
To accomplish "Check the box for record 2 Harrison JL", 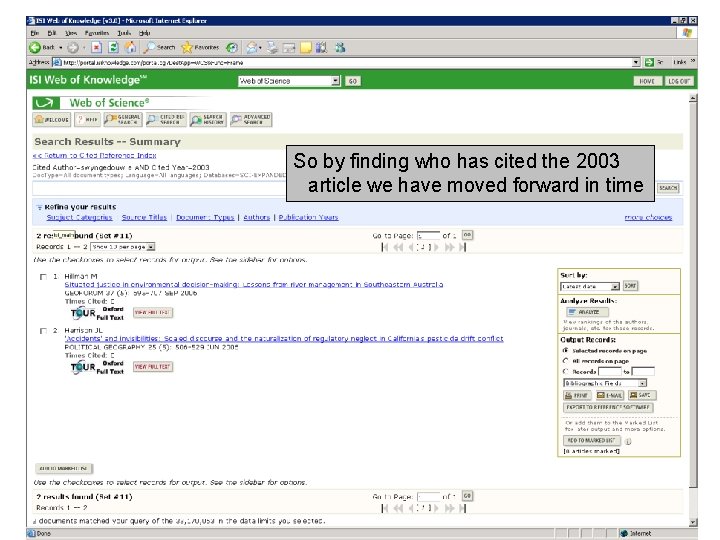I will (x=43, y=331).
